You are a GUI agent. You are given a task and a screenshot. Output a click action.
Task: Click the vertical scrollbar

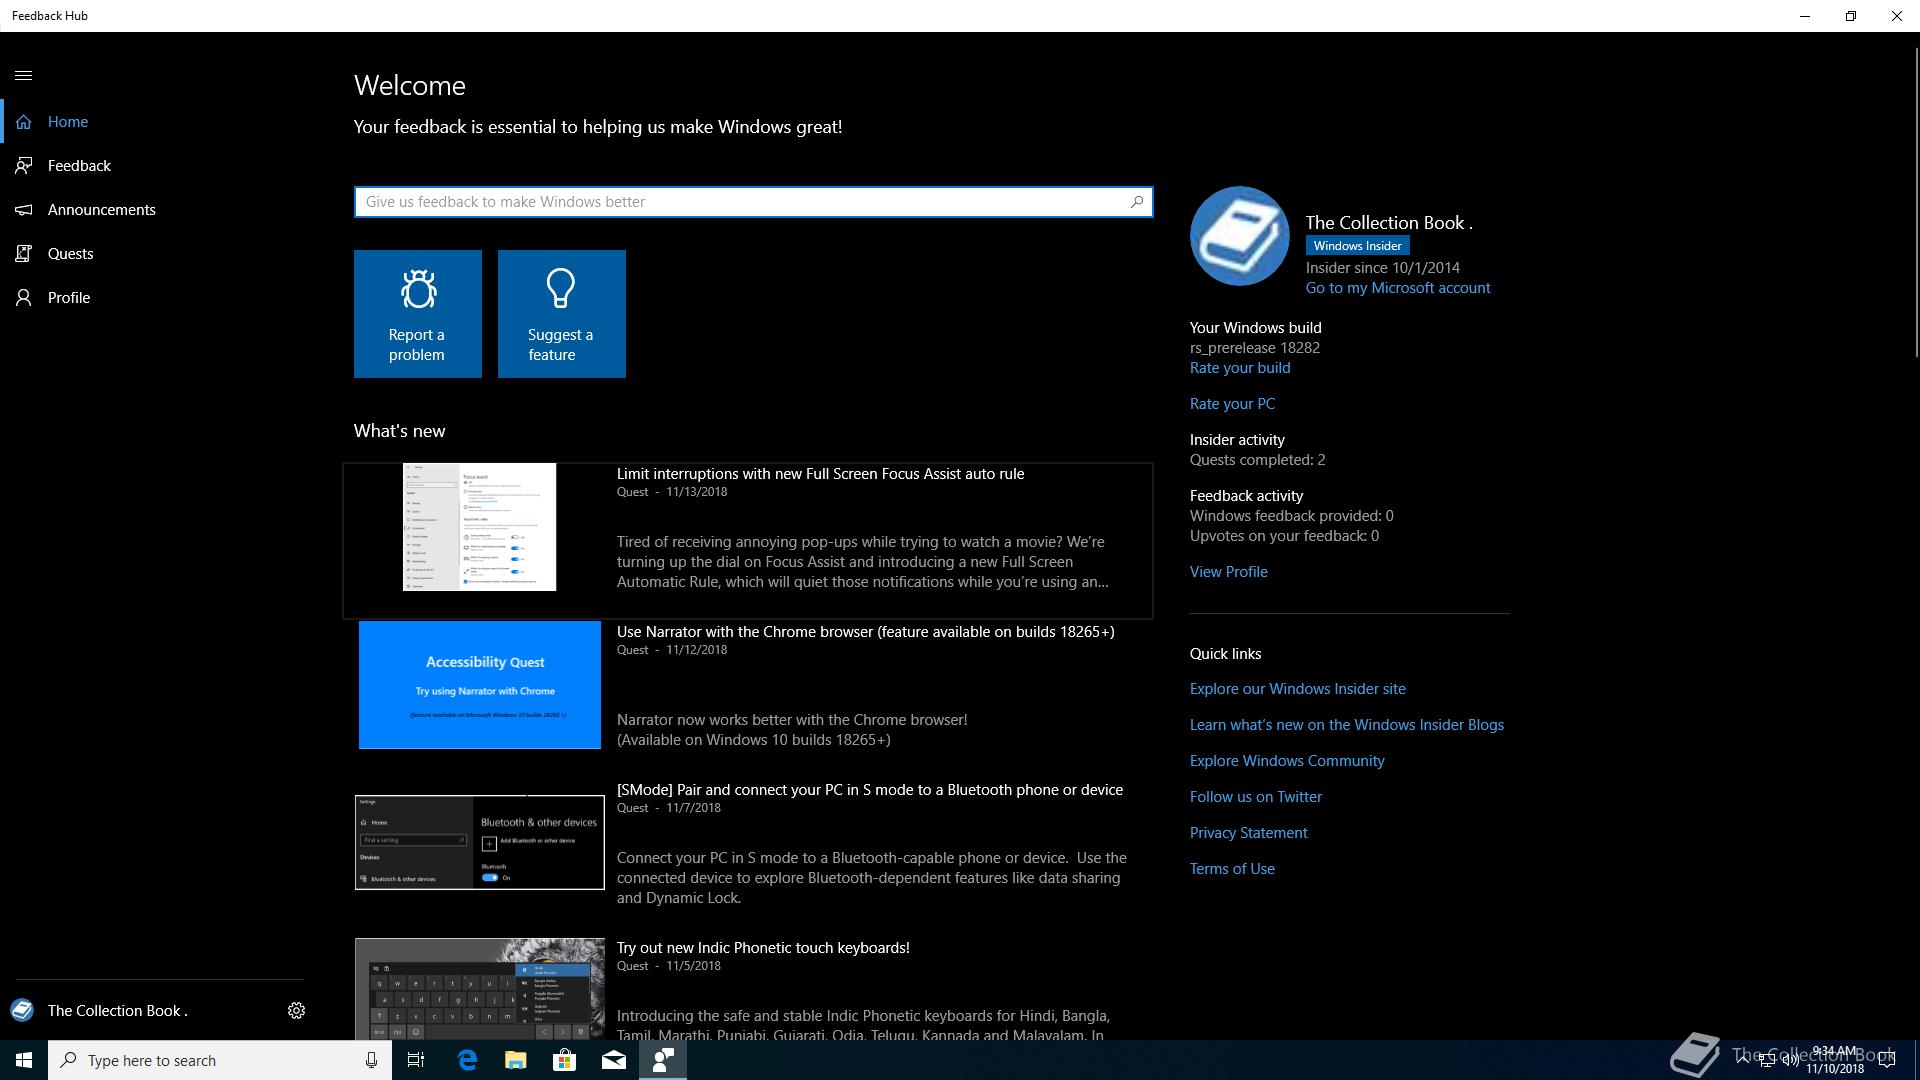1916,200
